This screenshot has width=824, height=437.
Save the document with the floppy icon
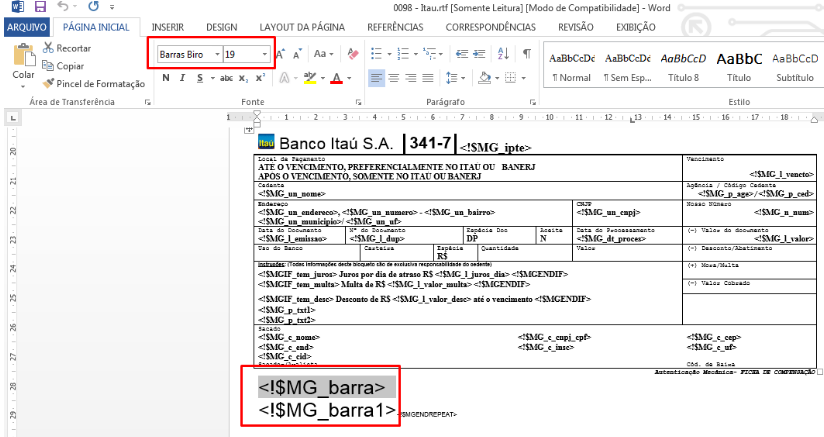tap(40, 7)
